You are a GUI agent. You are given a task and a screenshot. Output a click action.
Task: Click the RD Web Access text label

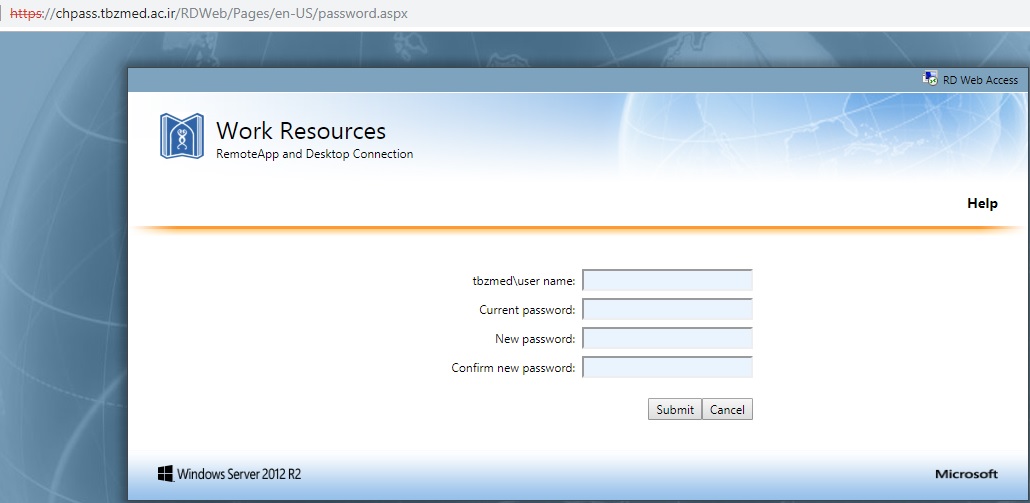pyautogui.click(x=980, y=80)
